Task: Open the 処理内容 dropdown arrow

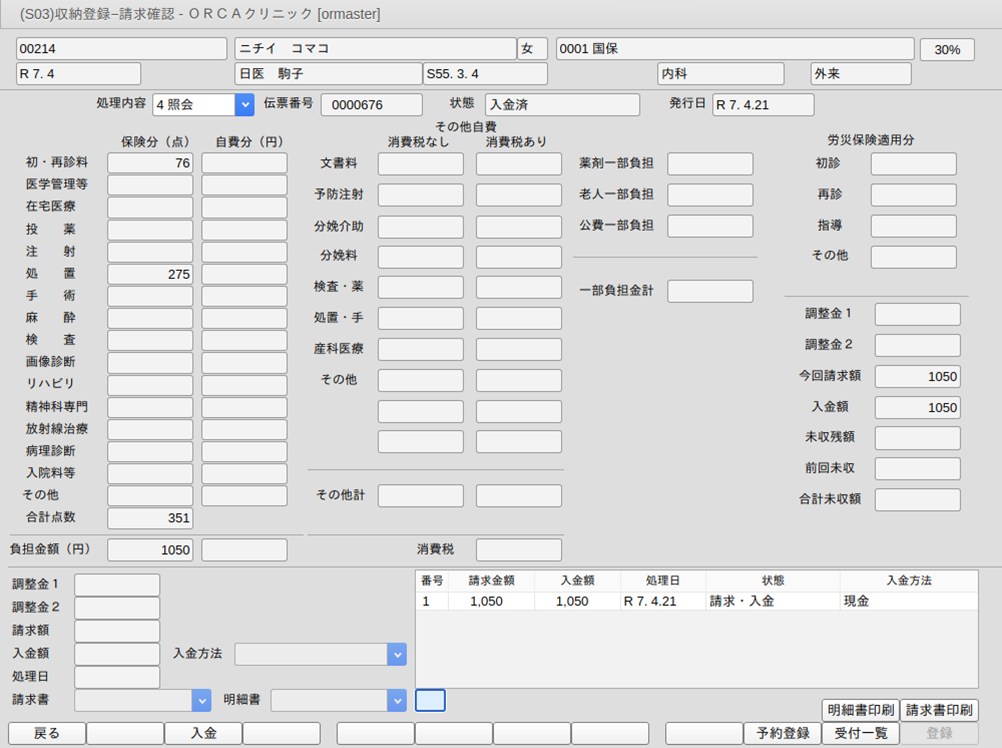Action: [244, 105]
